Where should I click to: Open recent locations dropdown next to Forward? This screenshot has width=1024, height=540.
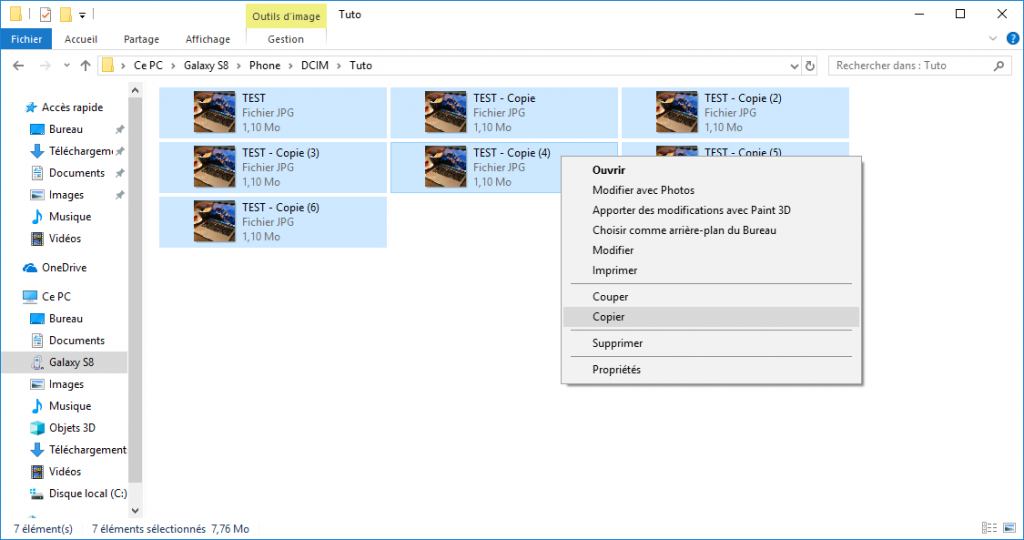(66, 66)
